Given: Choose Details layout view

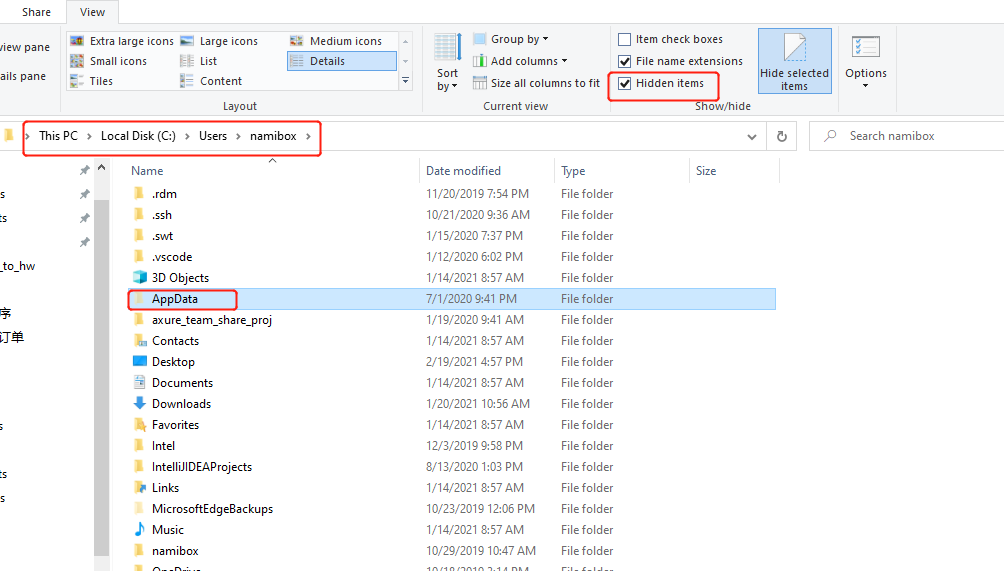Looking at the screenshot, I should 342,61.
